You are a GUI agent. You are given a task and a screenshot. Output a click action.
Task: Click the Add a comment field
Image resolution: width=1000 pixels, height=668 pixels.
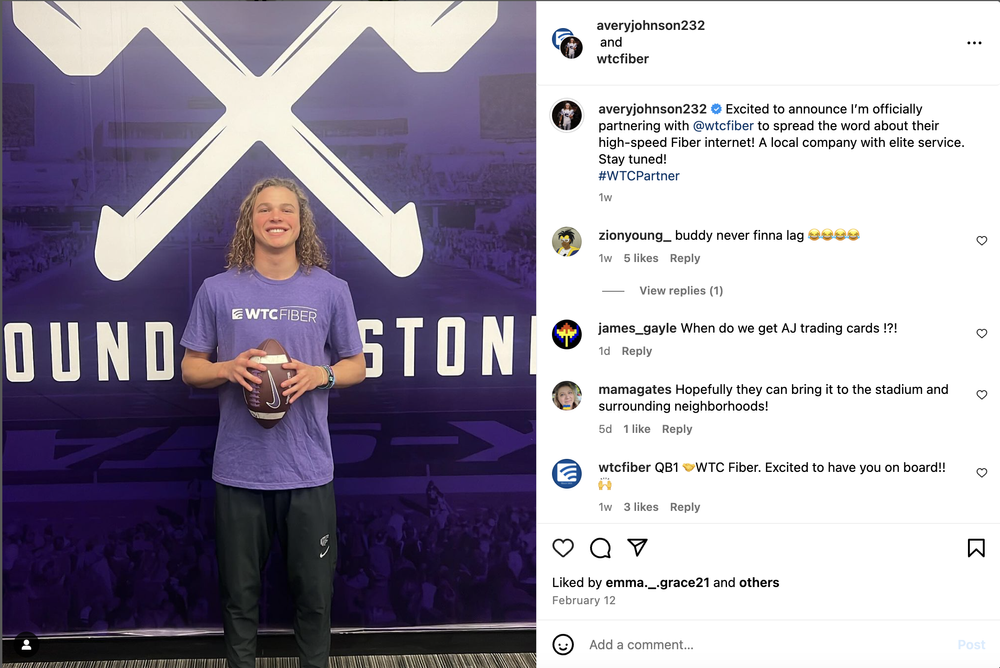[765, 644]
